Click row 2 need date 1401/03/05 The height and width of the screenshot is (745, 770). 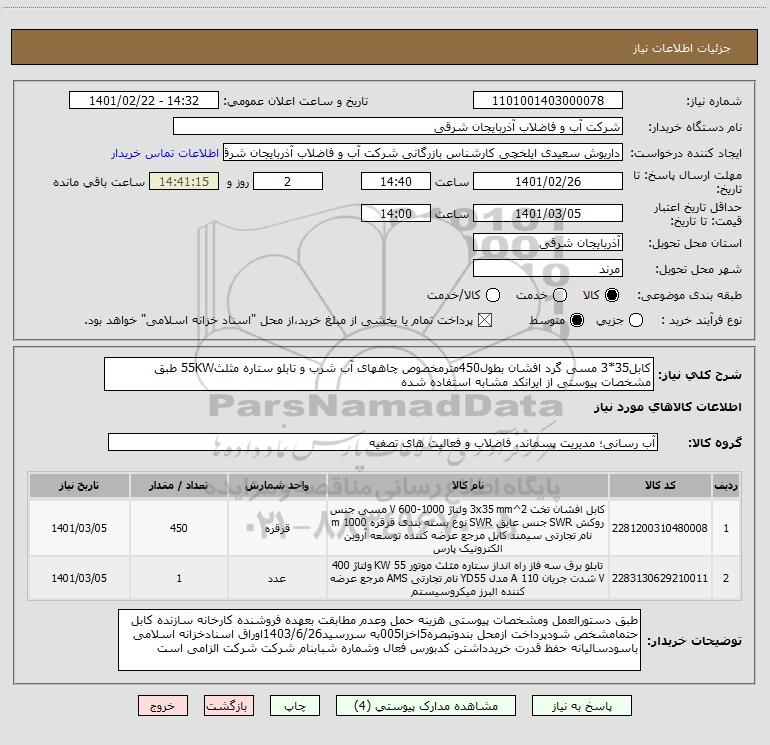coord(79,578)
